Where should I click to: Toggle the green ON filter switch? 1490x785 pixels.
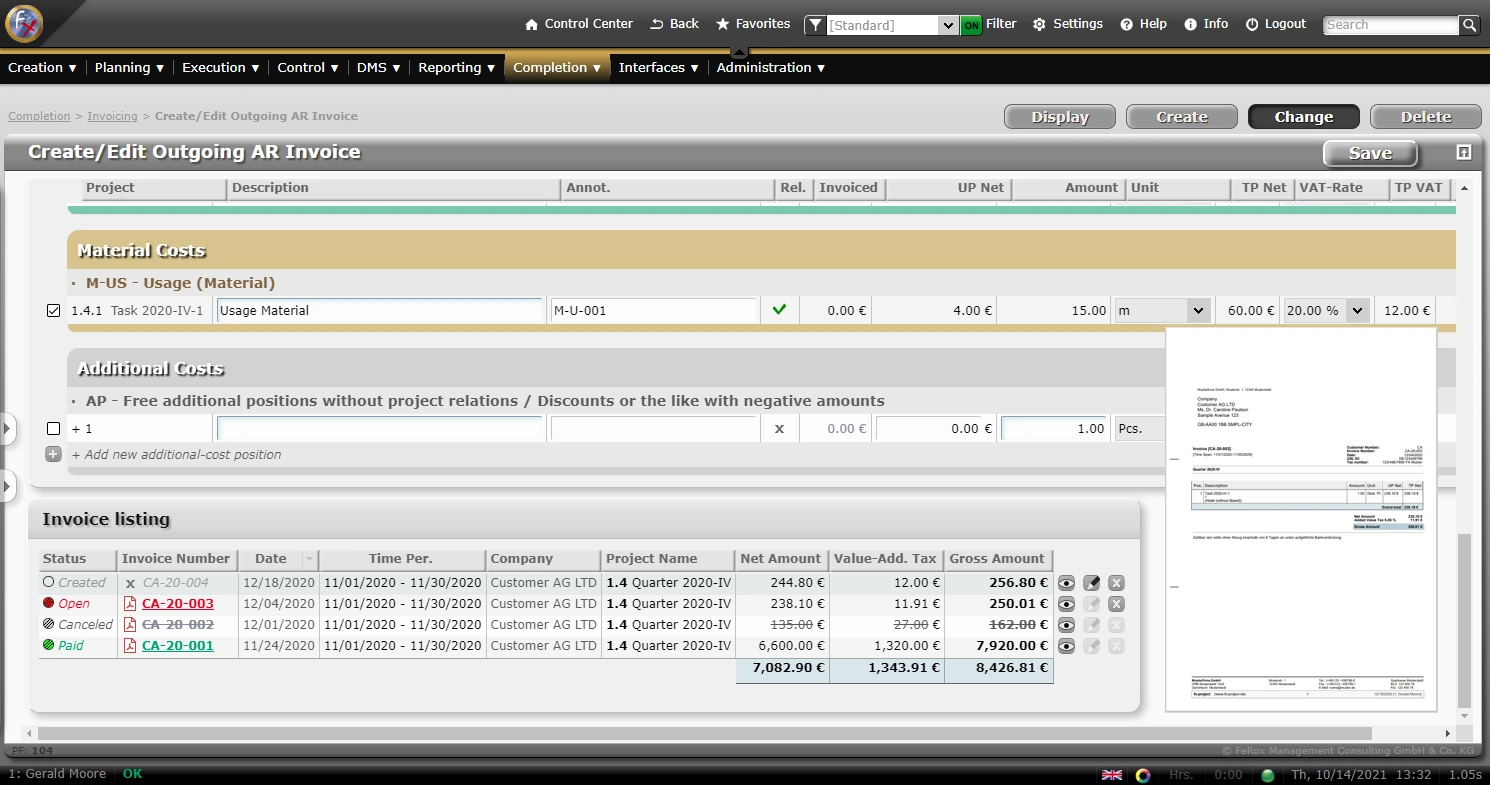click(971, 25)
